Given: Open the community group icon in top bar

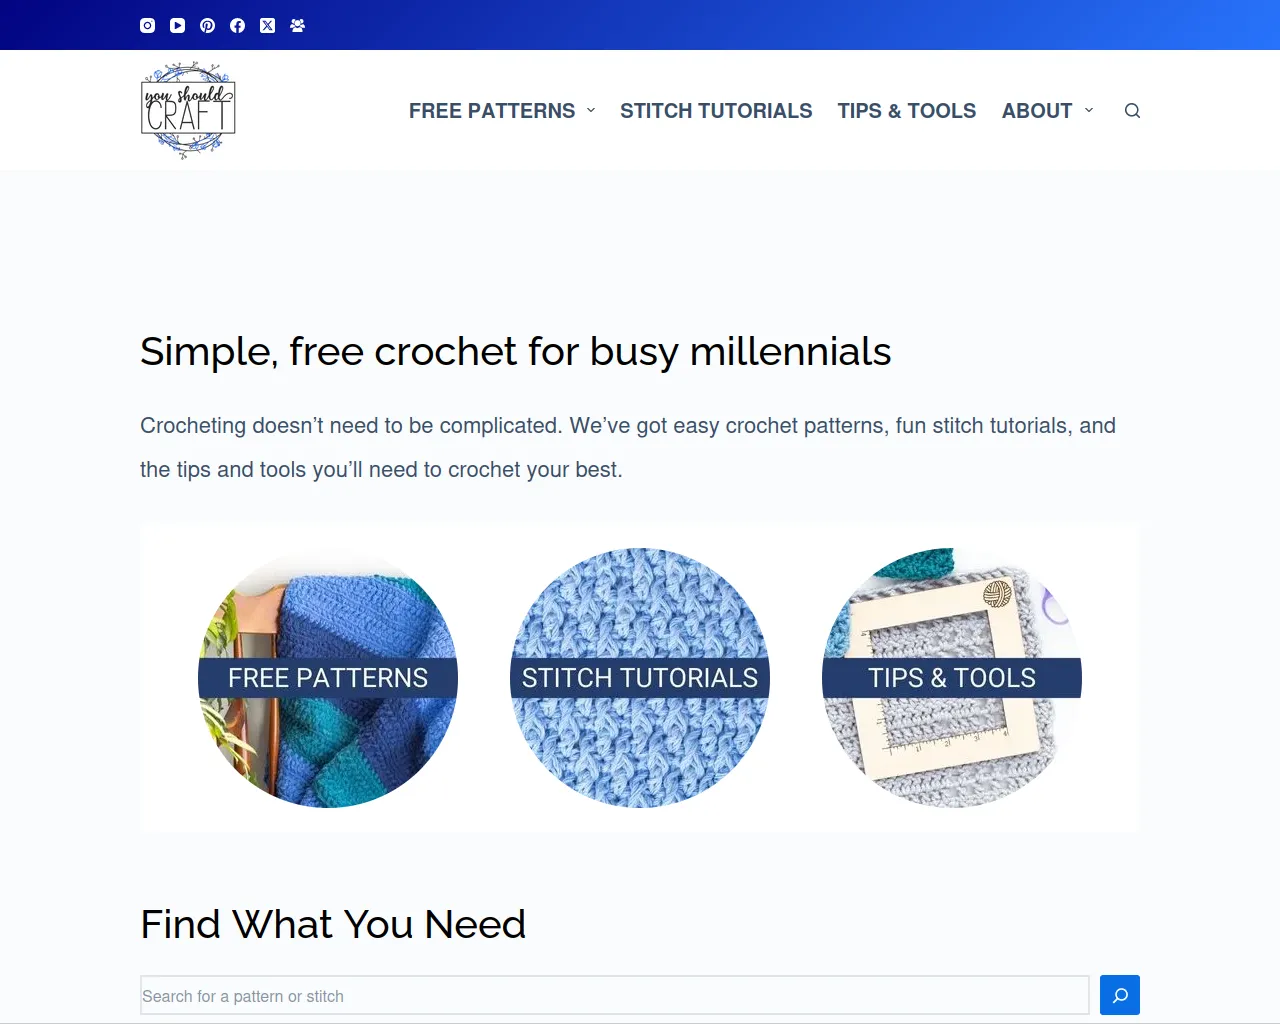Looking at the screenshot, I should pyautogui.click(x=297, y=25).
